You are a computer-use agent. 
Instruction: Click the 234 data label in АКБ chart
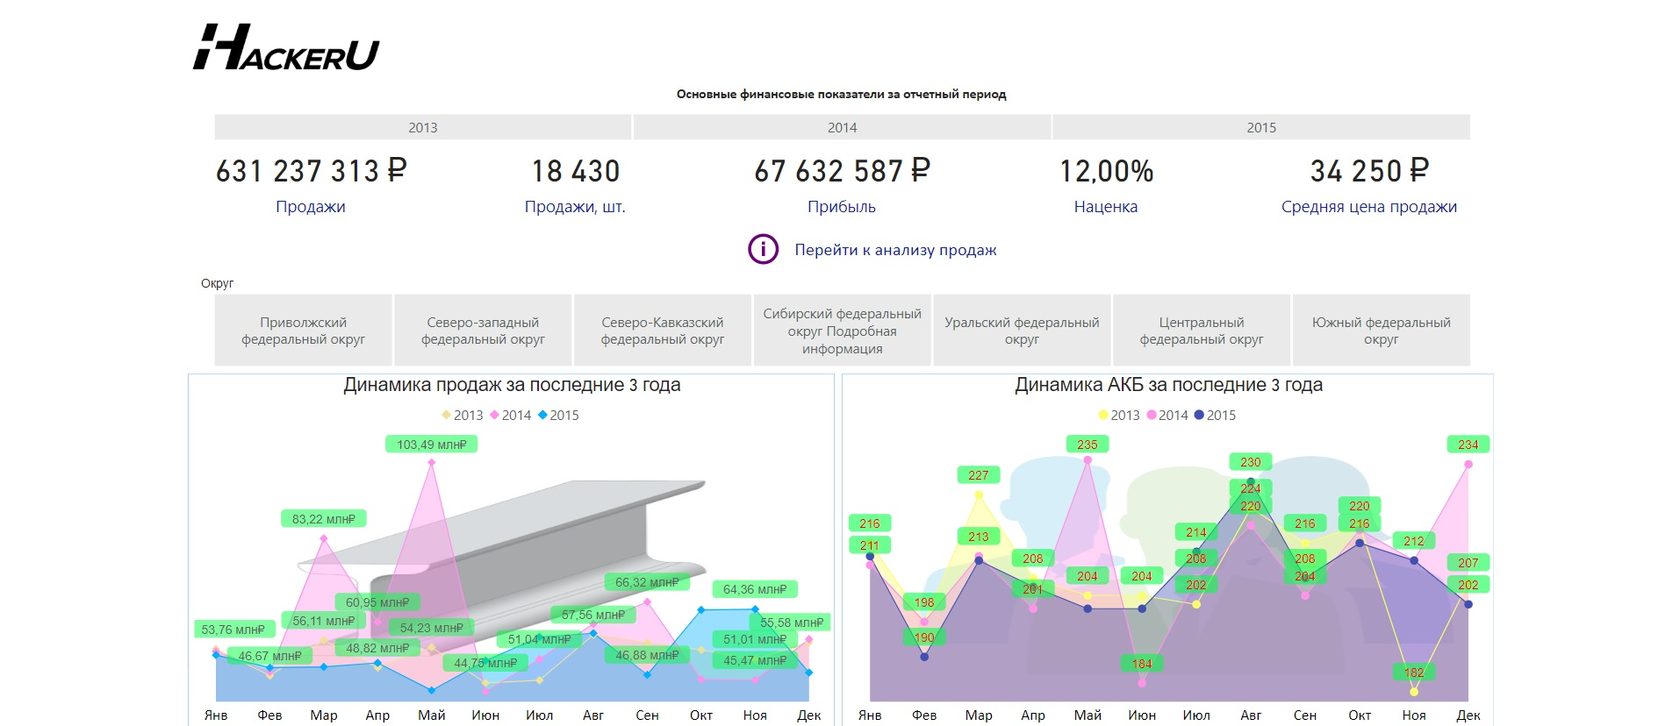[1468, 445]
